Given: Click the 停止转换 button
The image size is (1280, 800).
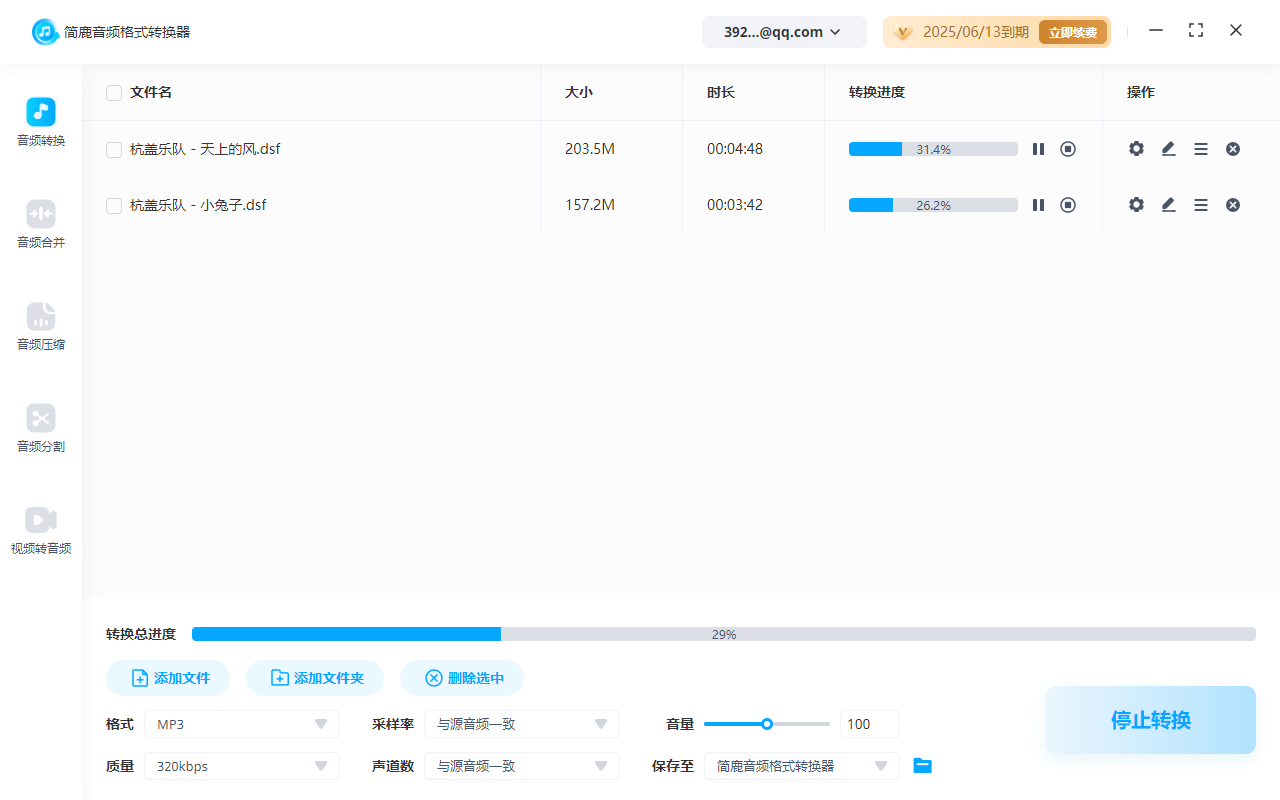Looking at the screenshot, I should (1150, 720).
